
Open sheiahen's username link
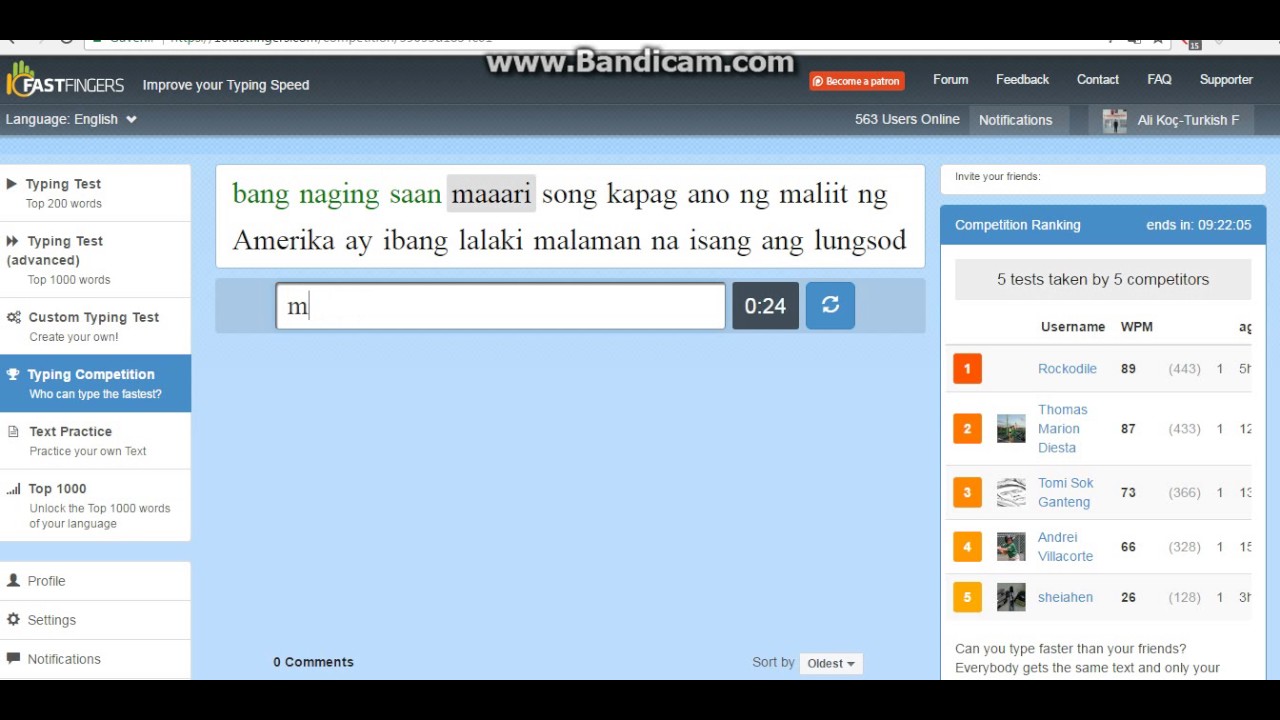coord(1065,597)
